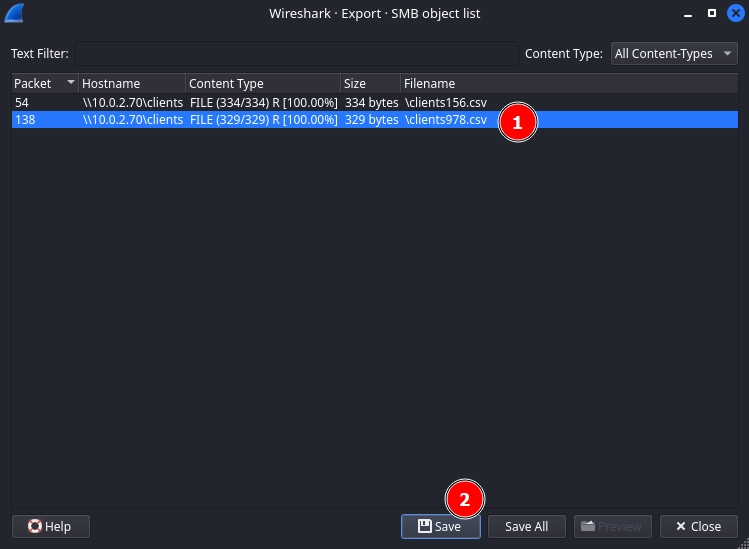Screen dimensions: 749x549
Task: Click the Packet column sort arrow
Action: pos(70,84)
